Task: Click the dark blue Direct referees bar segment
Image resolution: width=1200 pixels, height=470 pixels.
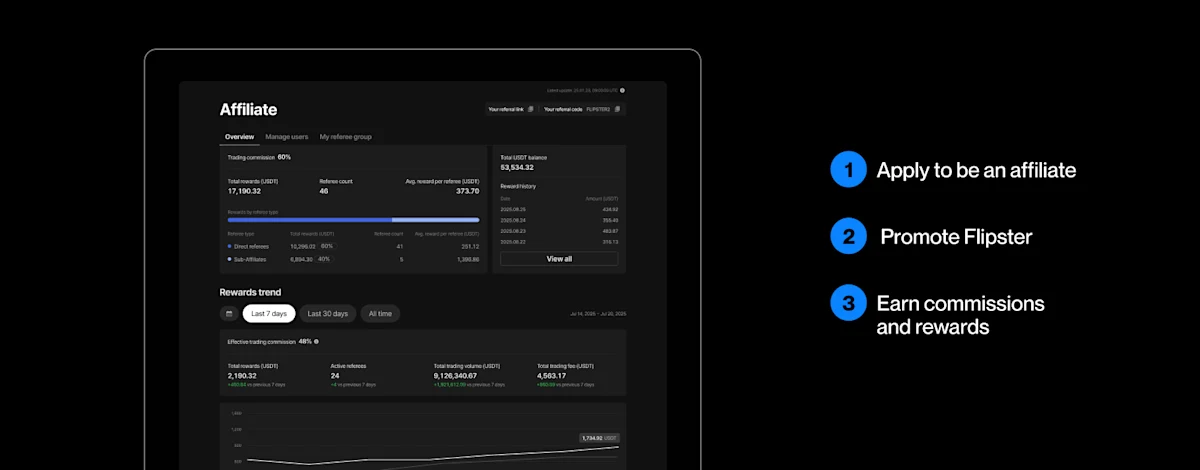Action: tap(309, 220)
